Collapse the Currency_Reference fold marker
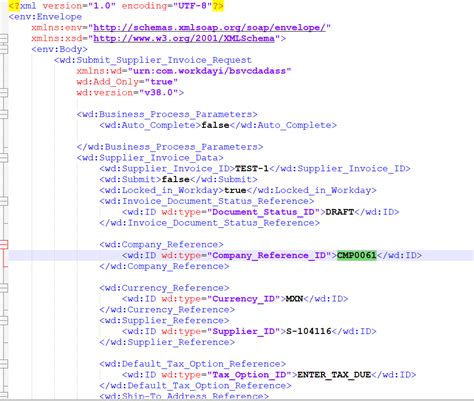Image resolution: width=474 pixels, height=401 pixels. coord(3,288)
